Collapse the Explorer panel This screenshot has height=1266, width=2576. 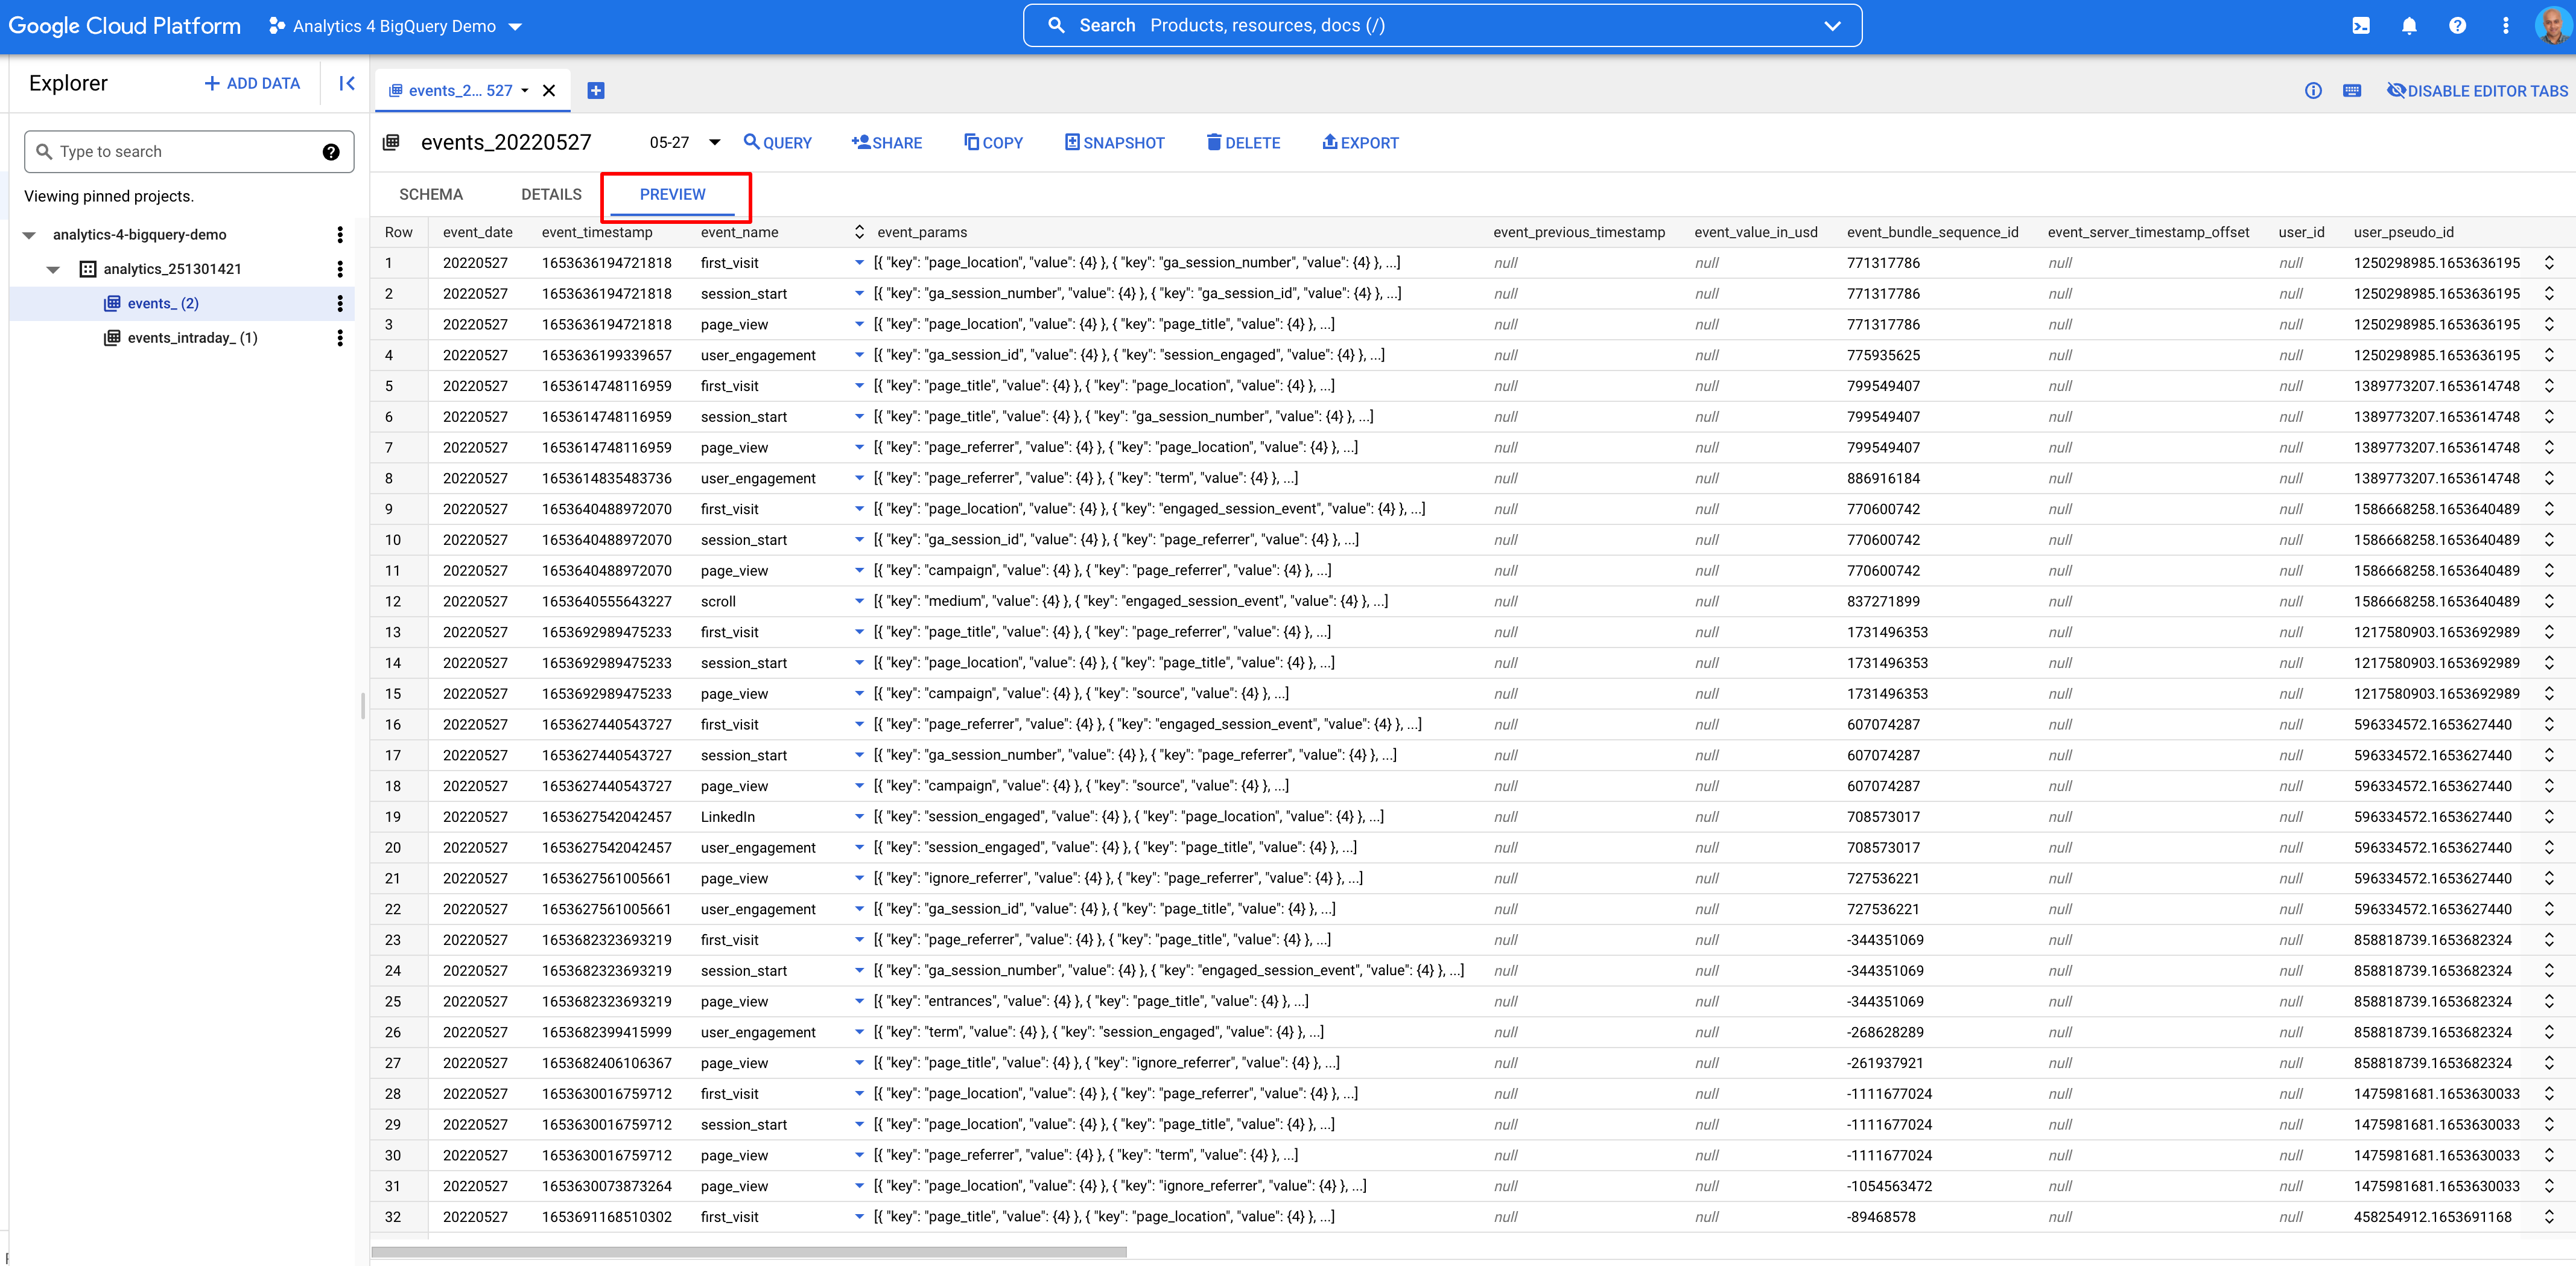(346, 84)
